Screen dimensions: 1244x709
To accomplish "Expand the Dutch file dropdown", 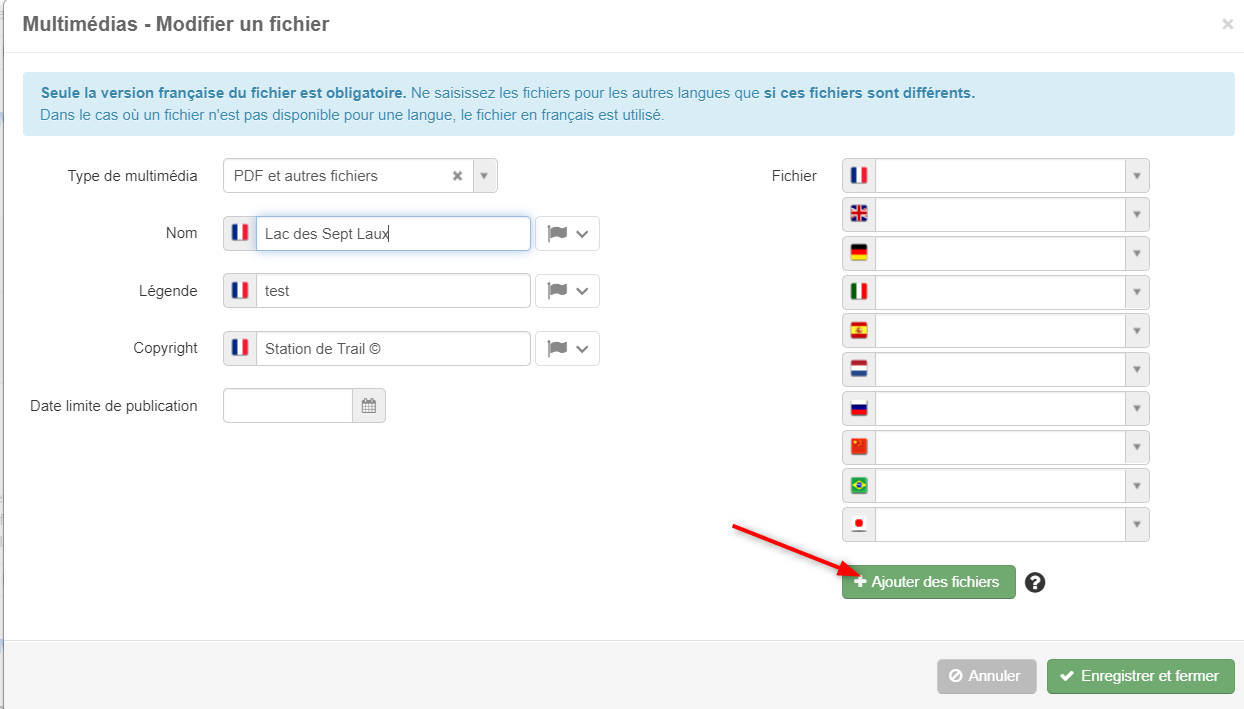I will [1137, 370].
